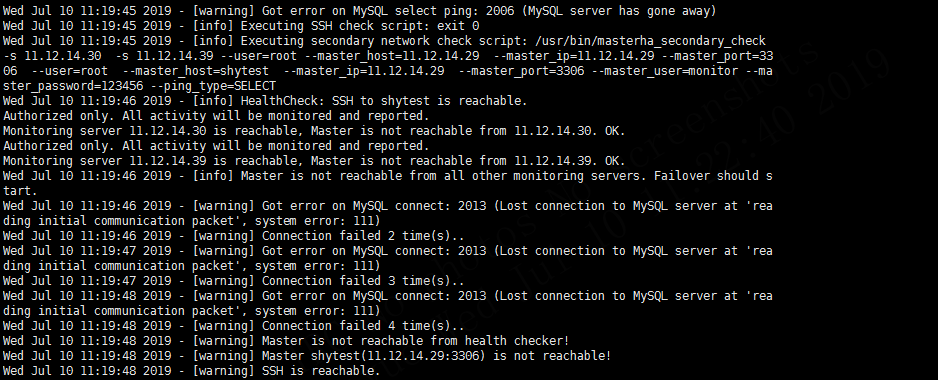The height and width of the screenshot is (380, 938).
Task: Click the 'Connection failed 2 time(s)' warning
Action: (x=233, y=235)
